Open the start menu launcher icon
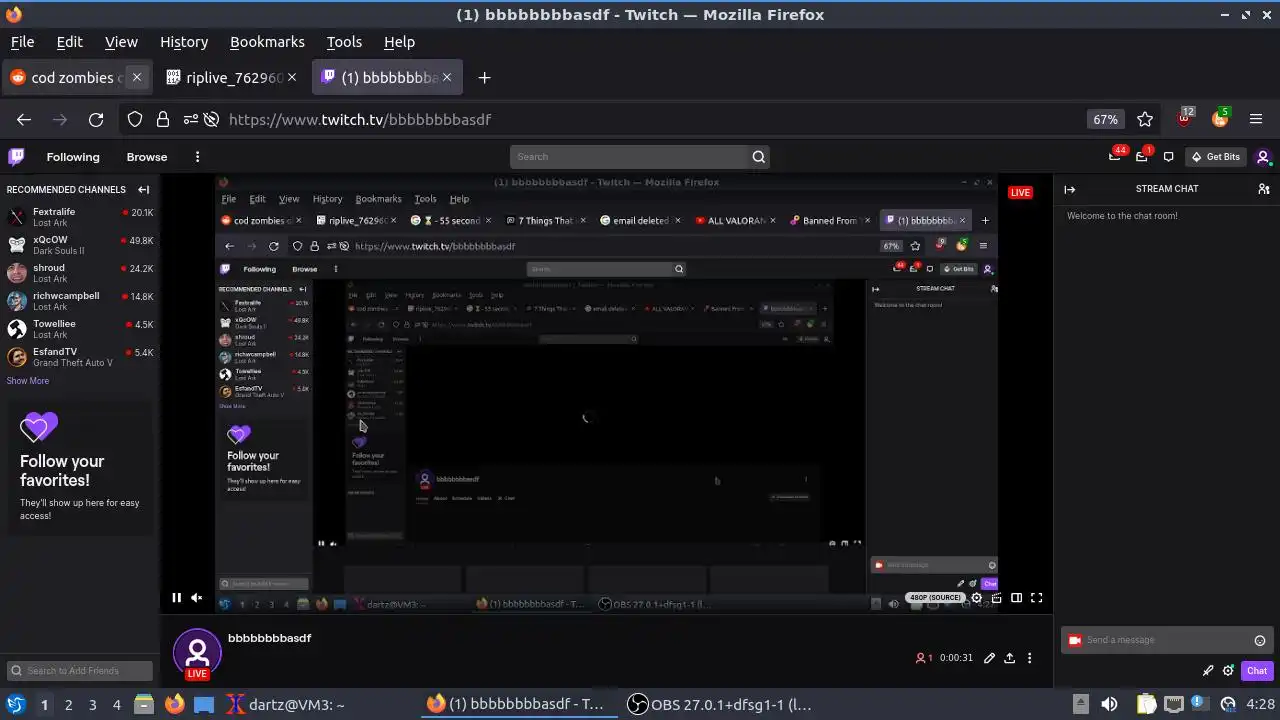 [x=15, y=704]
